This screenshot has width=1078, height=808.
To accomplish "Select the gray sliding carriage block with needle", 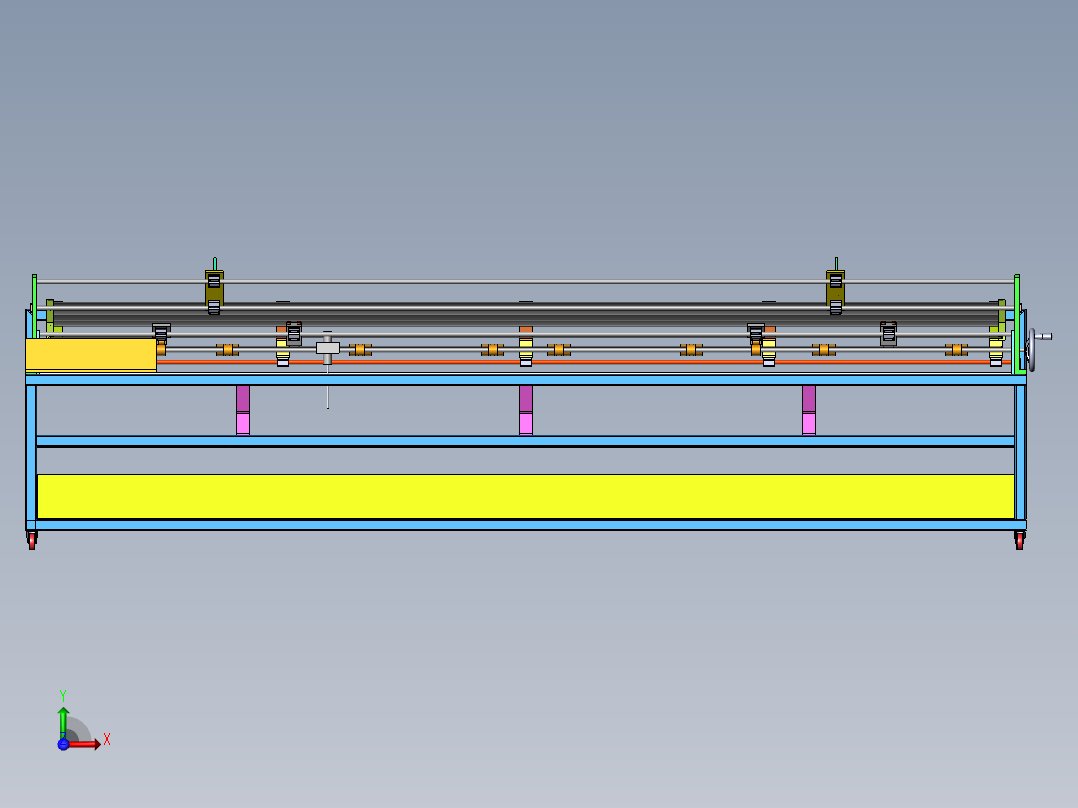I will (x=328, y=349).
